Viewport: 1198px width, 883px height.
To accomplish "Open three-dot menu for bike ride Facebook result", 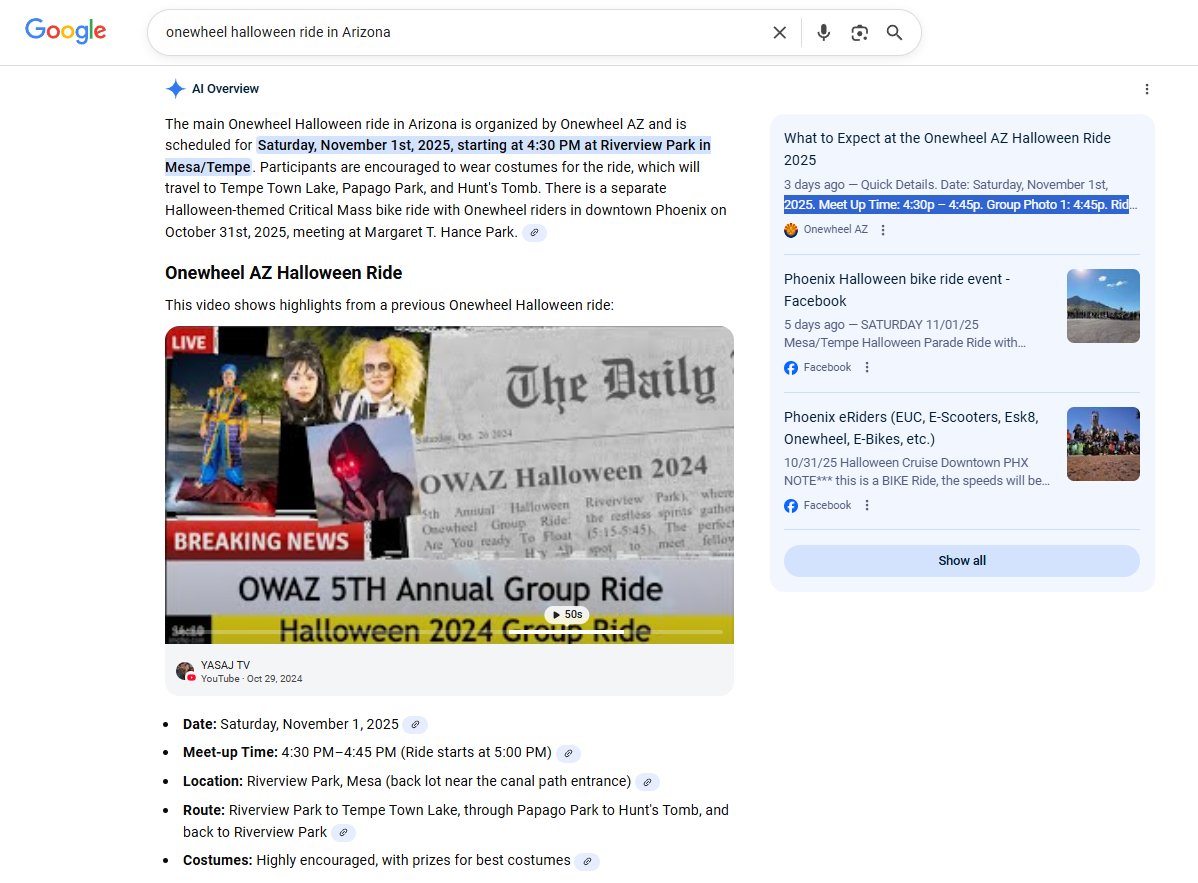I will (866, 367).
